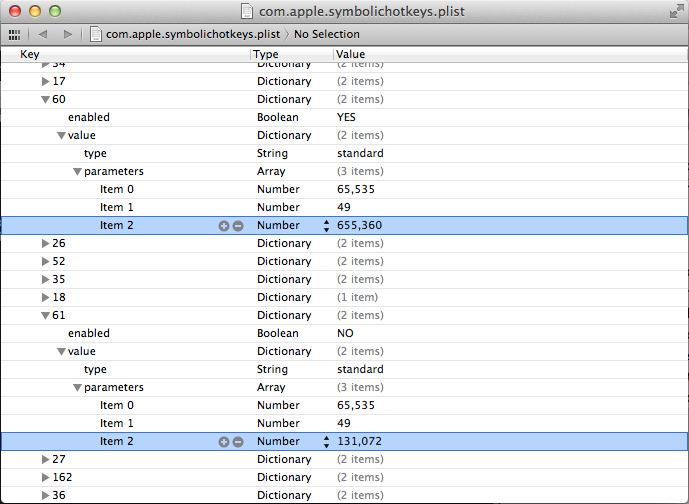Select Item 1 under key 61 parameters
Screen dimensions: 689x504
tap(344, 424)
